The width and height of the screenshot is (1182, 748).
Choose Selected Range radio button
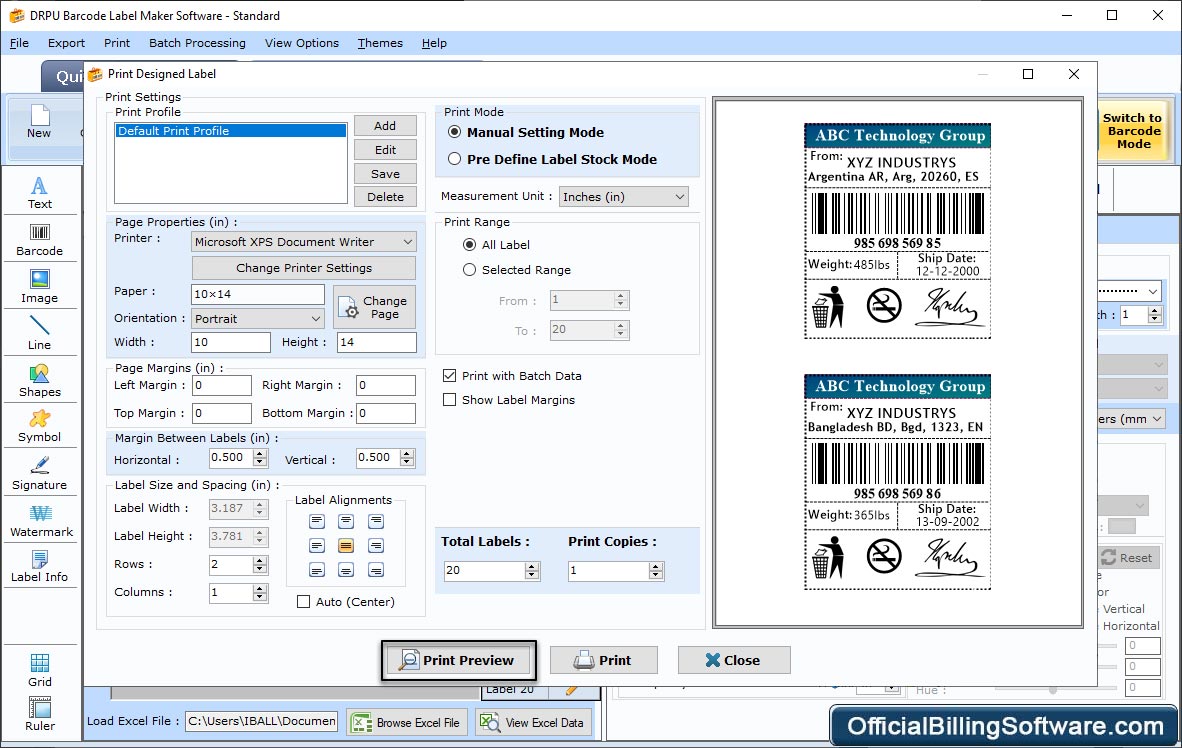[470, 269]
